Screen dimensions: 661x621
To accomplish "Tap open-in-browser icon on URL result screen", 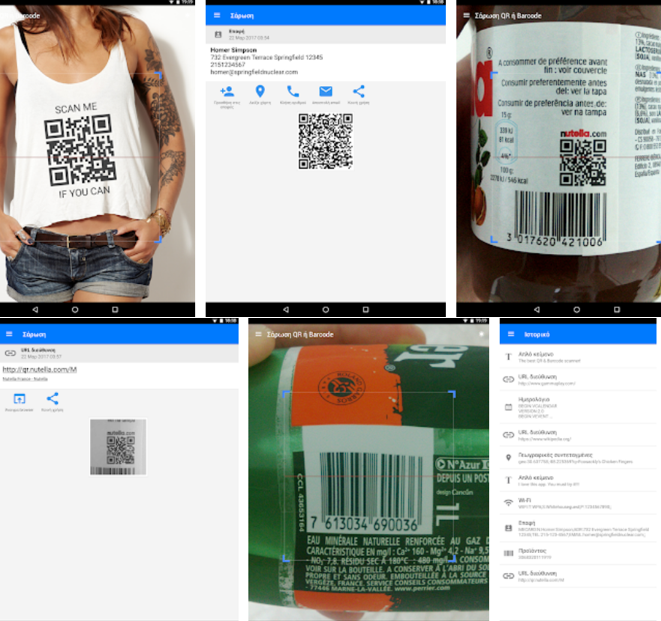I will point(19,398).
